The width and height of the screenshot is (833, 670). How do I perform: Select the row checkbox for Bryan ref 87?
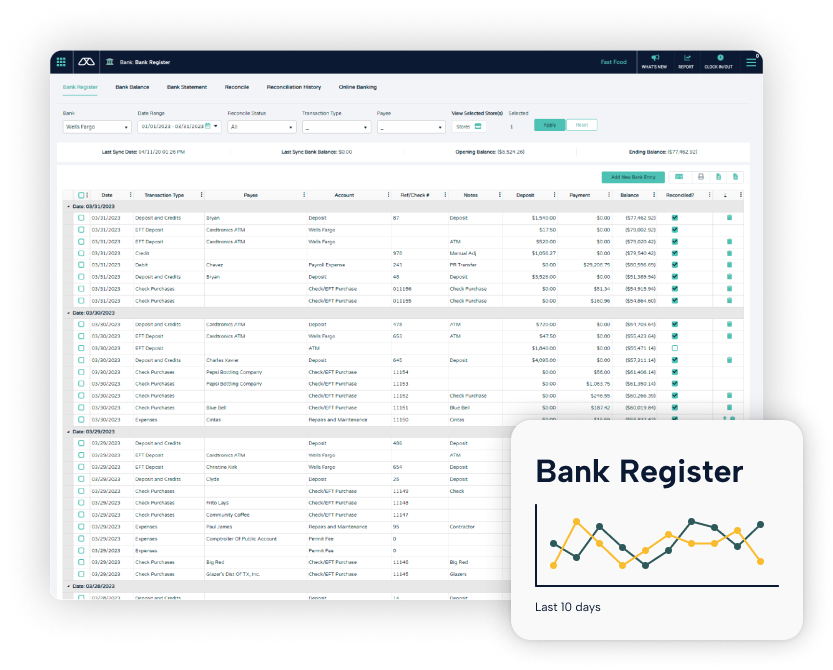81,218
